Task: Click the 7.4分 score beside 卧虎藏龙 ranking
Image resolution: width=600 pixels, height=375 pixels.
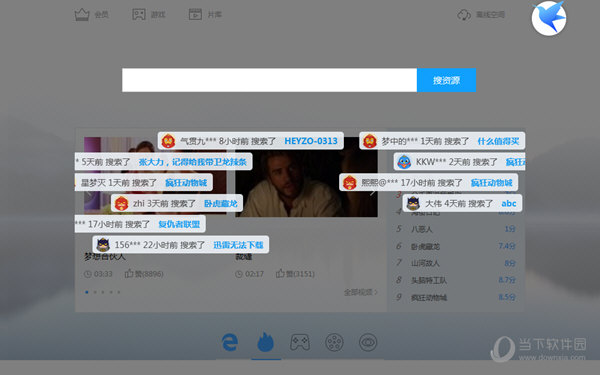Action: click(x=507, y=246)
